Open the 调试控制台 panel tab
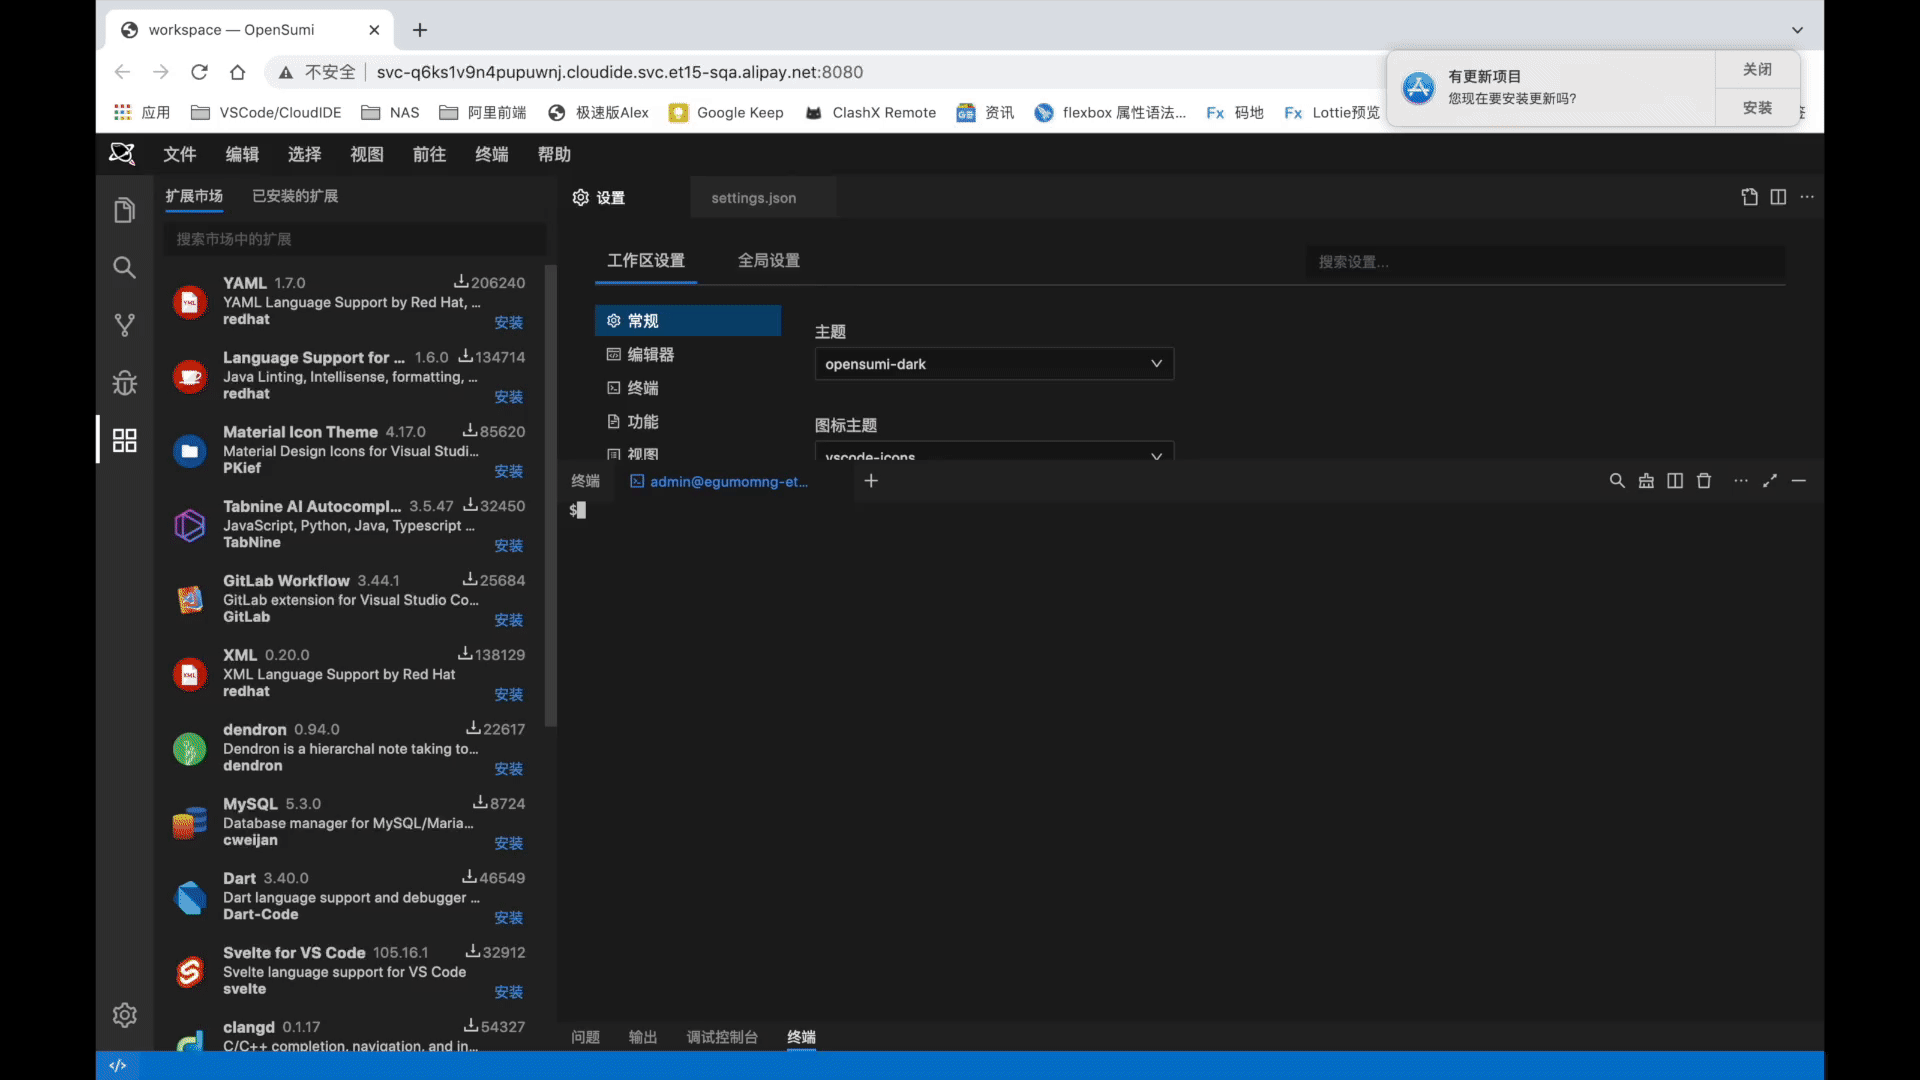Viewport: 1920px width, 1080px height. pos(722,1037)
